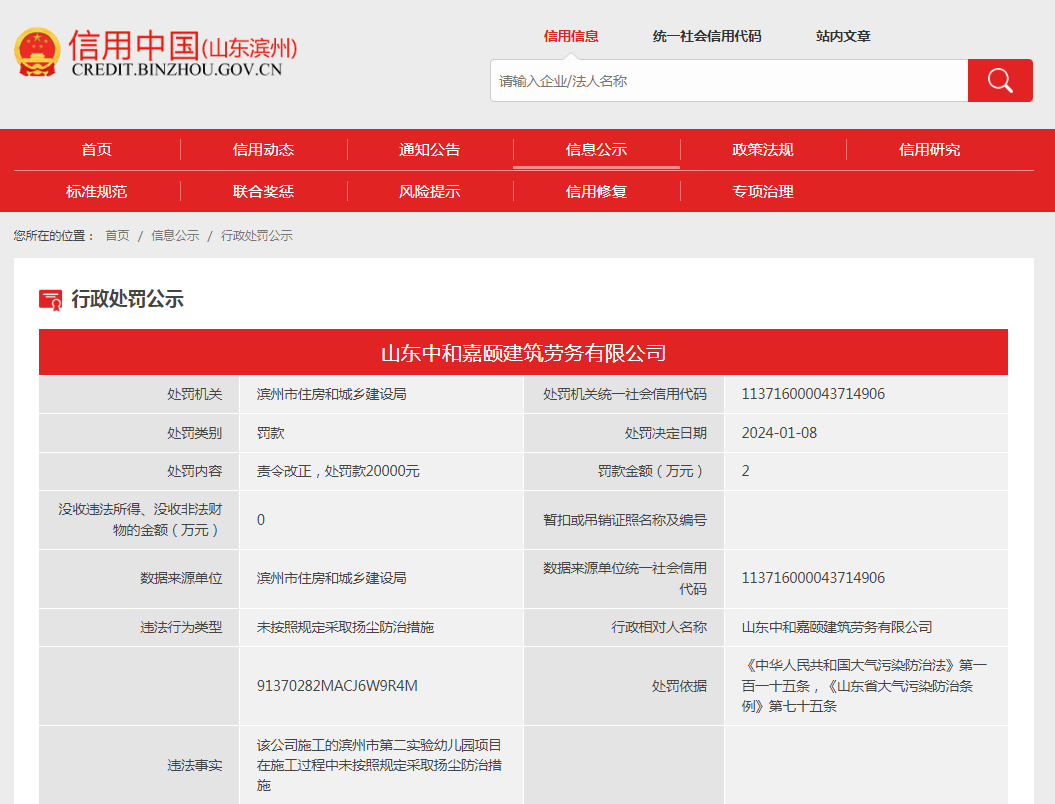
Task: Click the 处罚机关统一社会信用代码 label
Action: 624,394
